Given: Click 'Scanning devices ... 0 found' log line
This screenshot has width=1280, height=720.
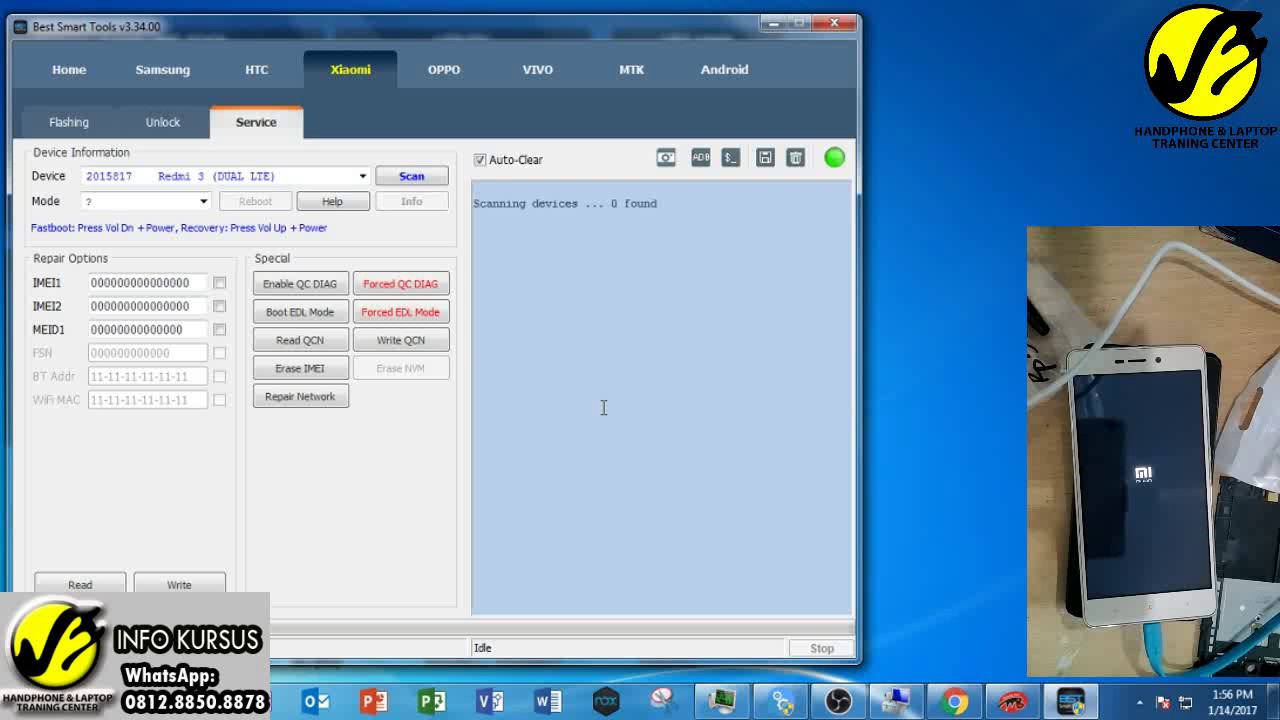Looking at the screenshot, I should (x=565, y=204).
